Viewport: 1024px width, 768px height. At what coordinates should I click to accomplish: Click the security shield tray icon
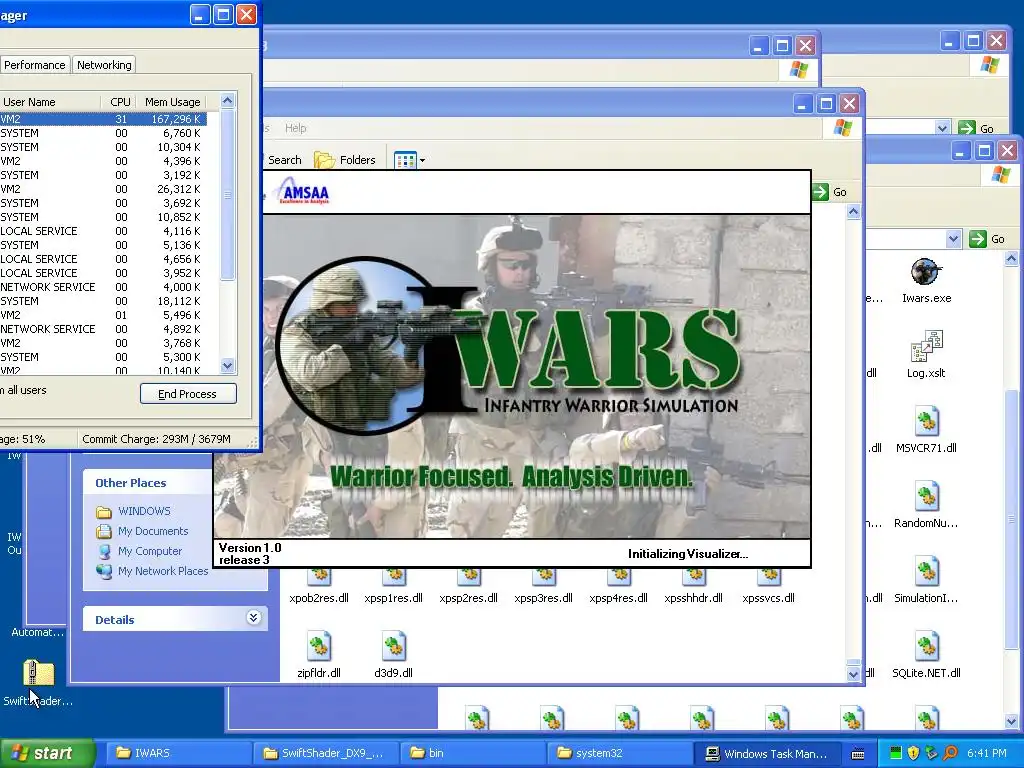913,753
